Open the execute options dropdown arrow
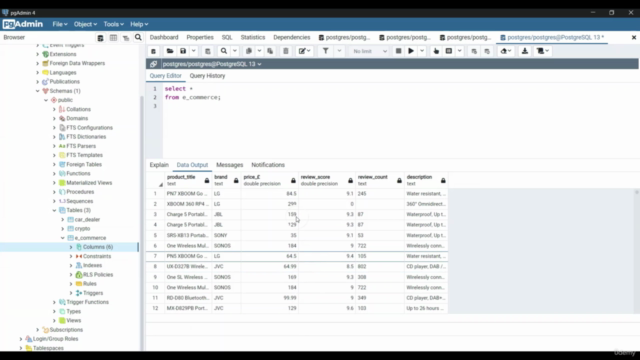The width and height of the screenshot is (640, 360). [x=422, y=51]
